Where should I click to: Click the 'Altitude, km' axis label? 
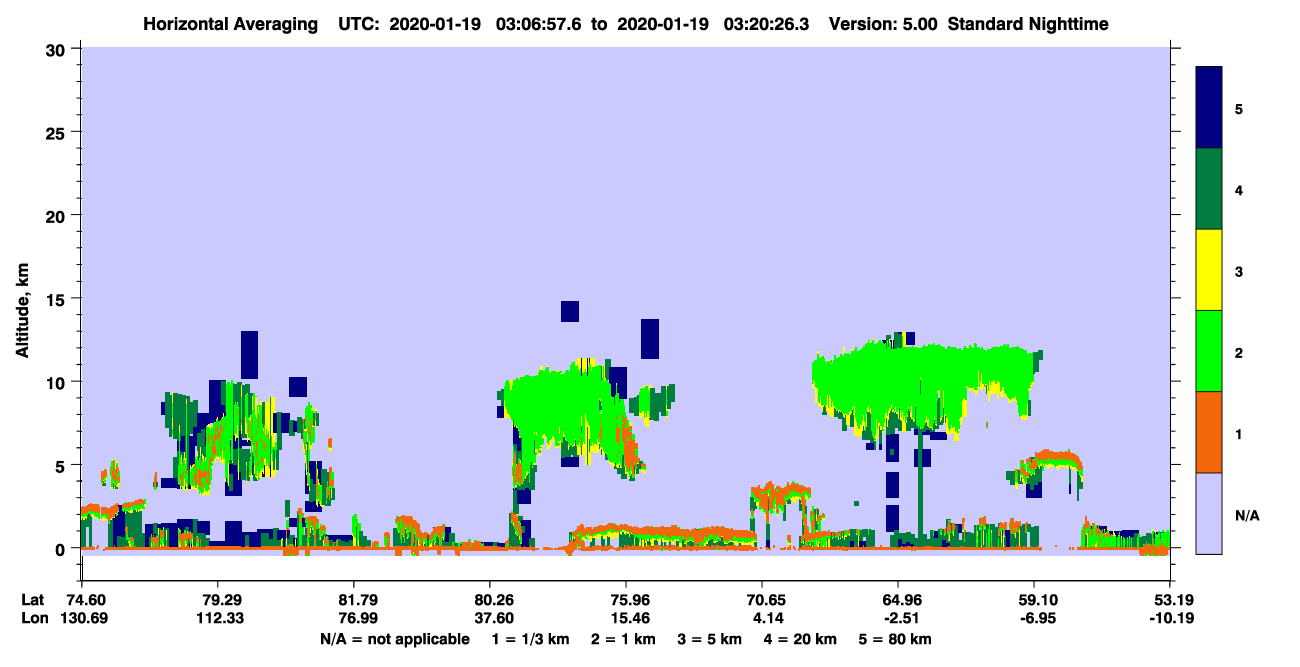[x=23, y=311]
